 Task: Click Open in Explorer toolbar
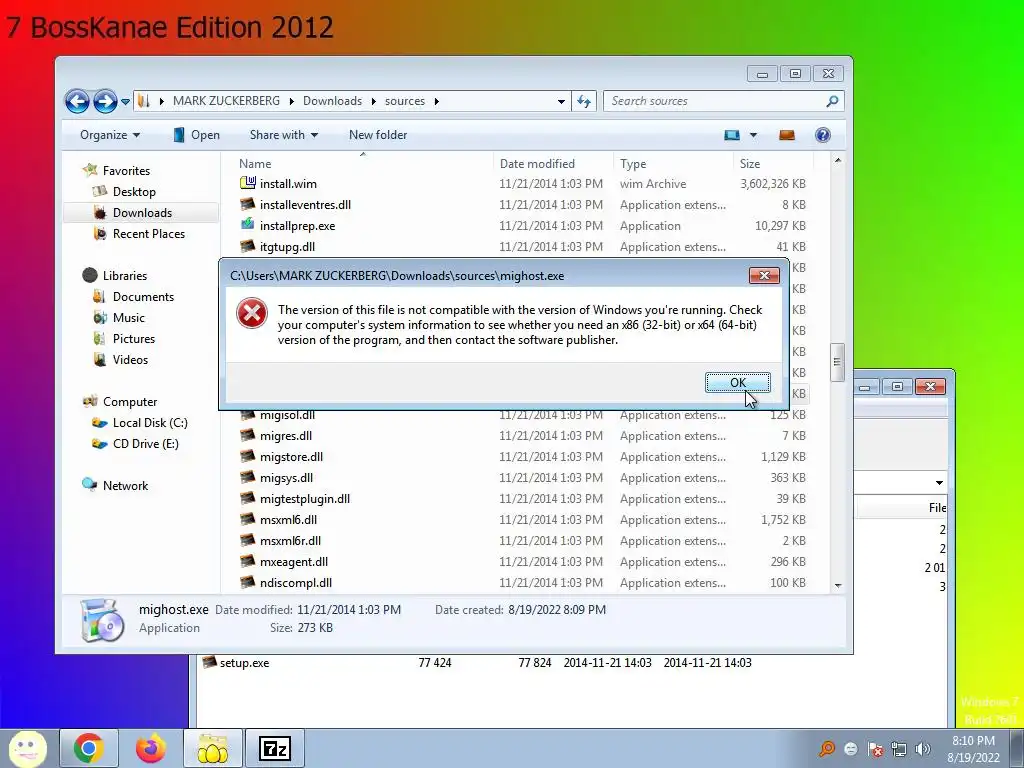[197, 135]
